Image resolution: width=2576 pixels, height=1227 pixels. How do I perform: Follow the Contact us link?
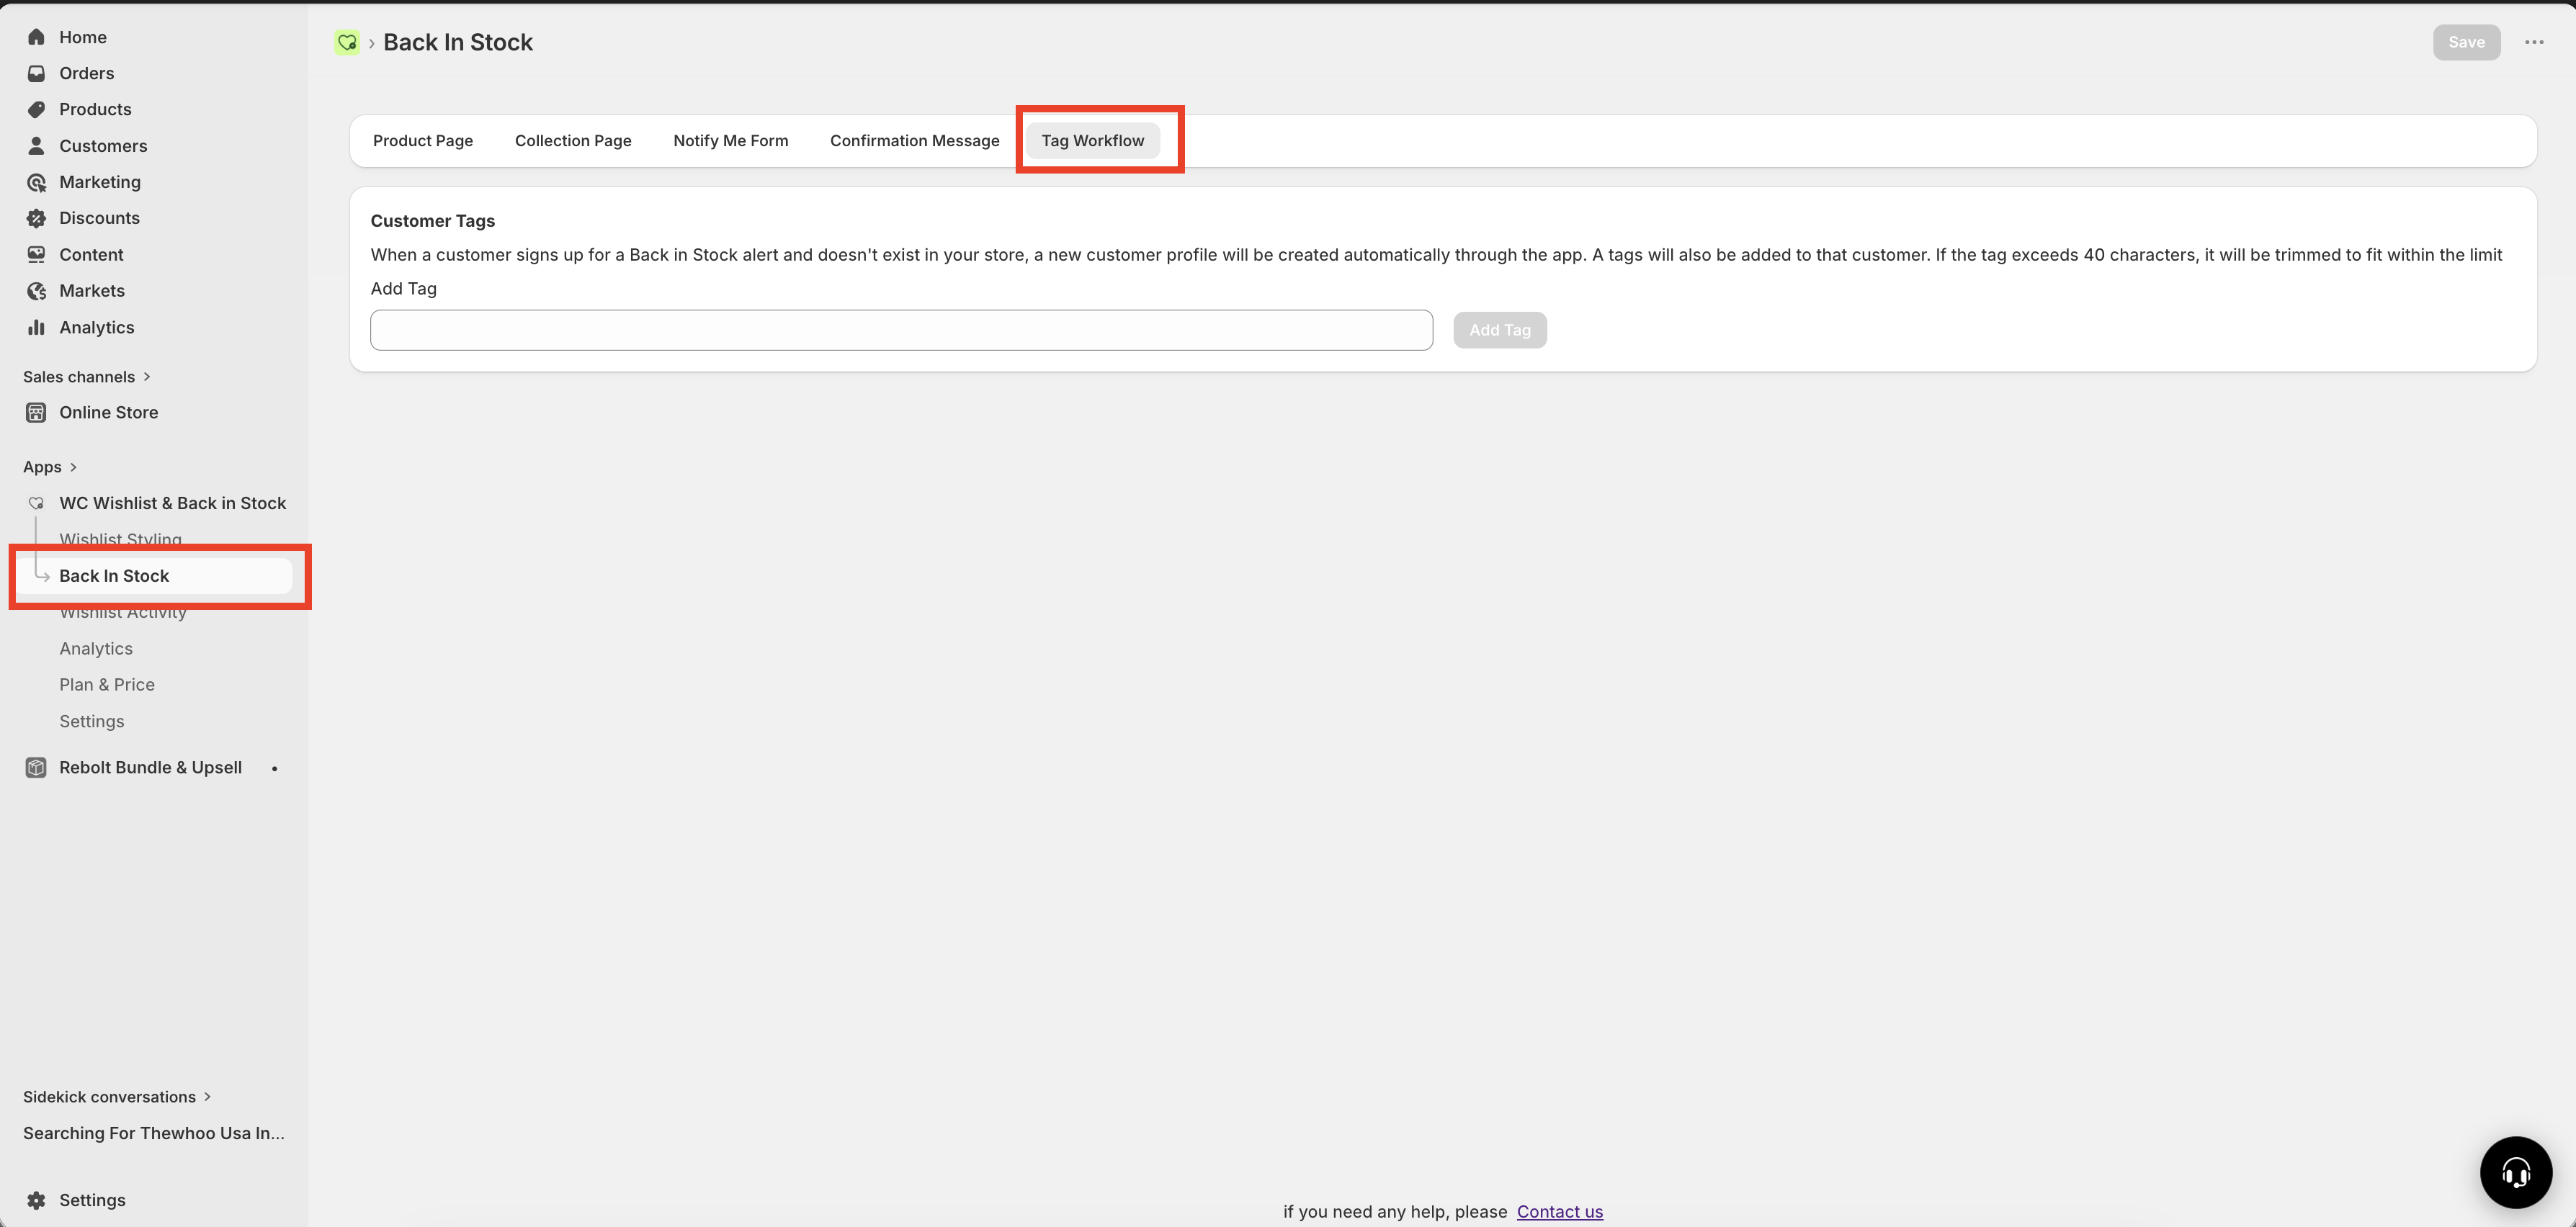point(1559,1211)
